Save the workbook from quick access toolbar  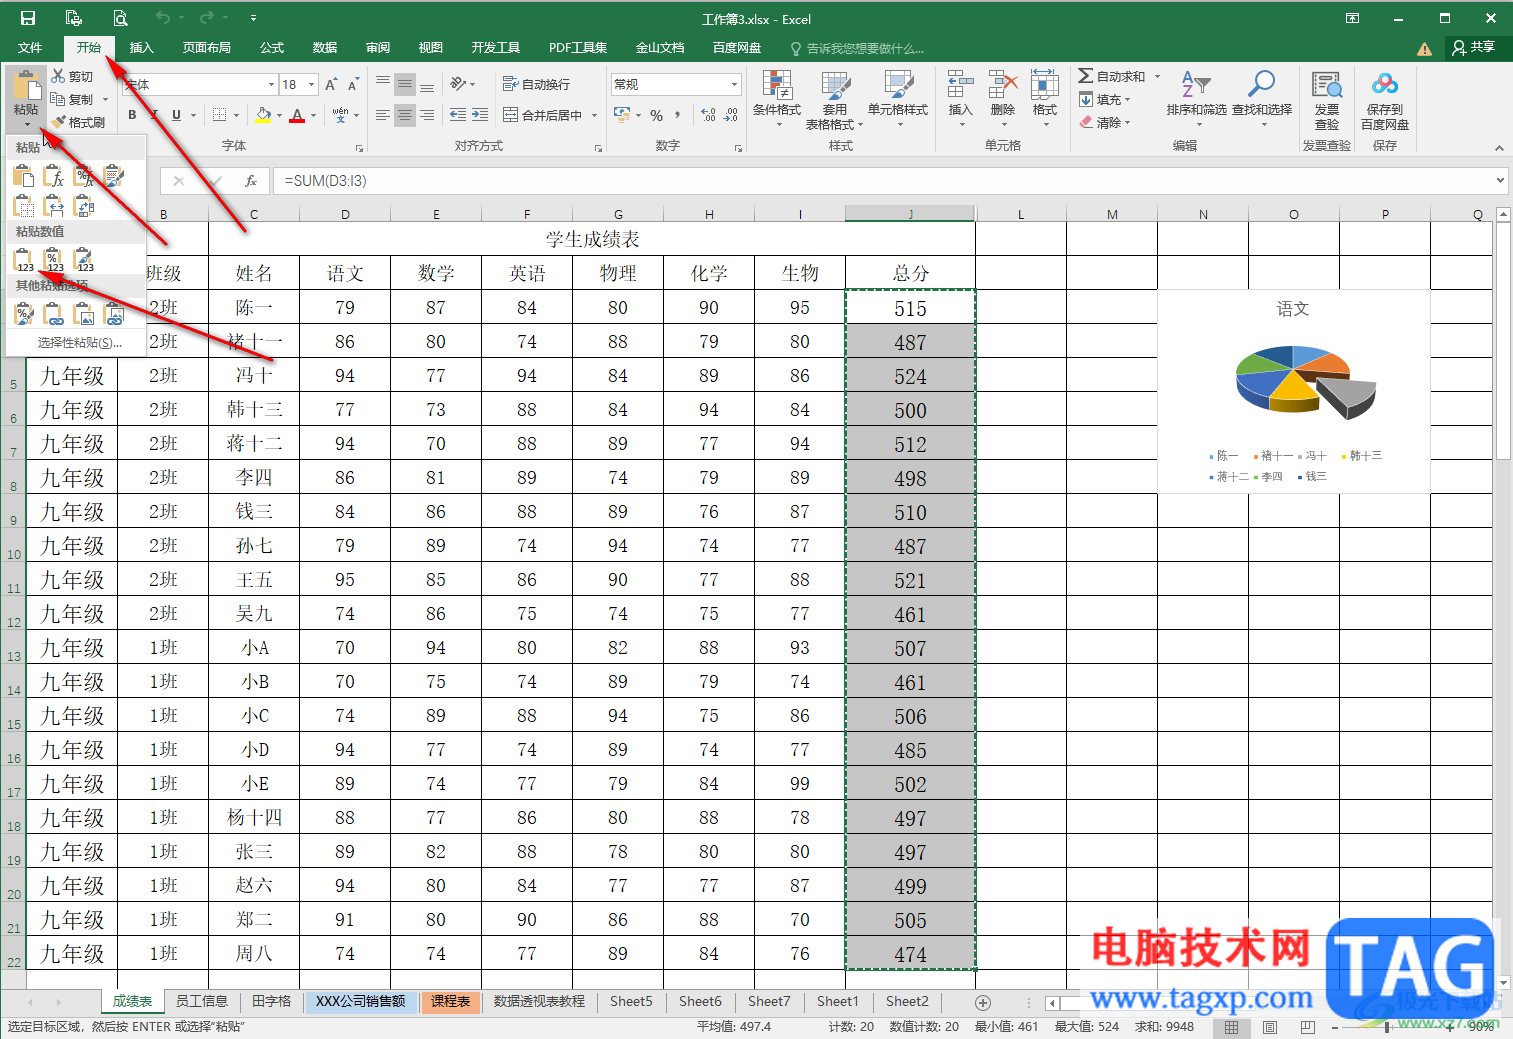(x=28, y=18)
